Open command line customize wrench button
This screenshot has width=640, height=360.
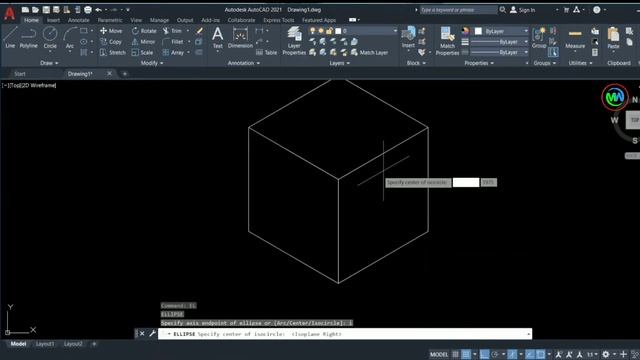[152, 333]
